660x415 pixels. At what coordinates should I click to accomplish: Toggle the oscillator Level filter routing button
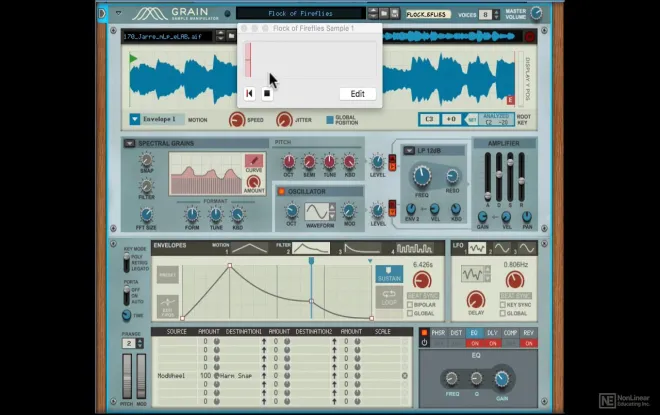click(x=392, y=208)
